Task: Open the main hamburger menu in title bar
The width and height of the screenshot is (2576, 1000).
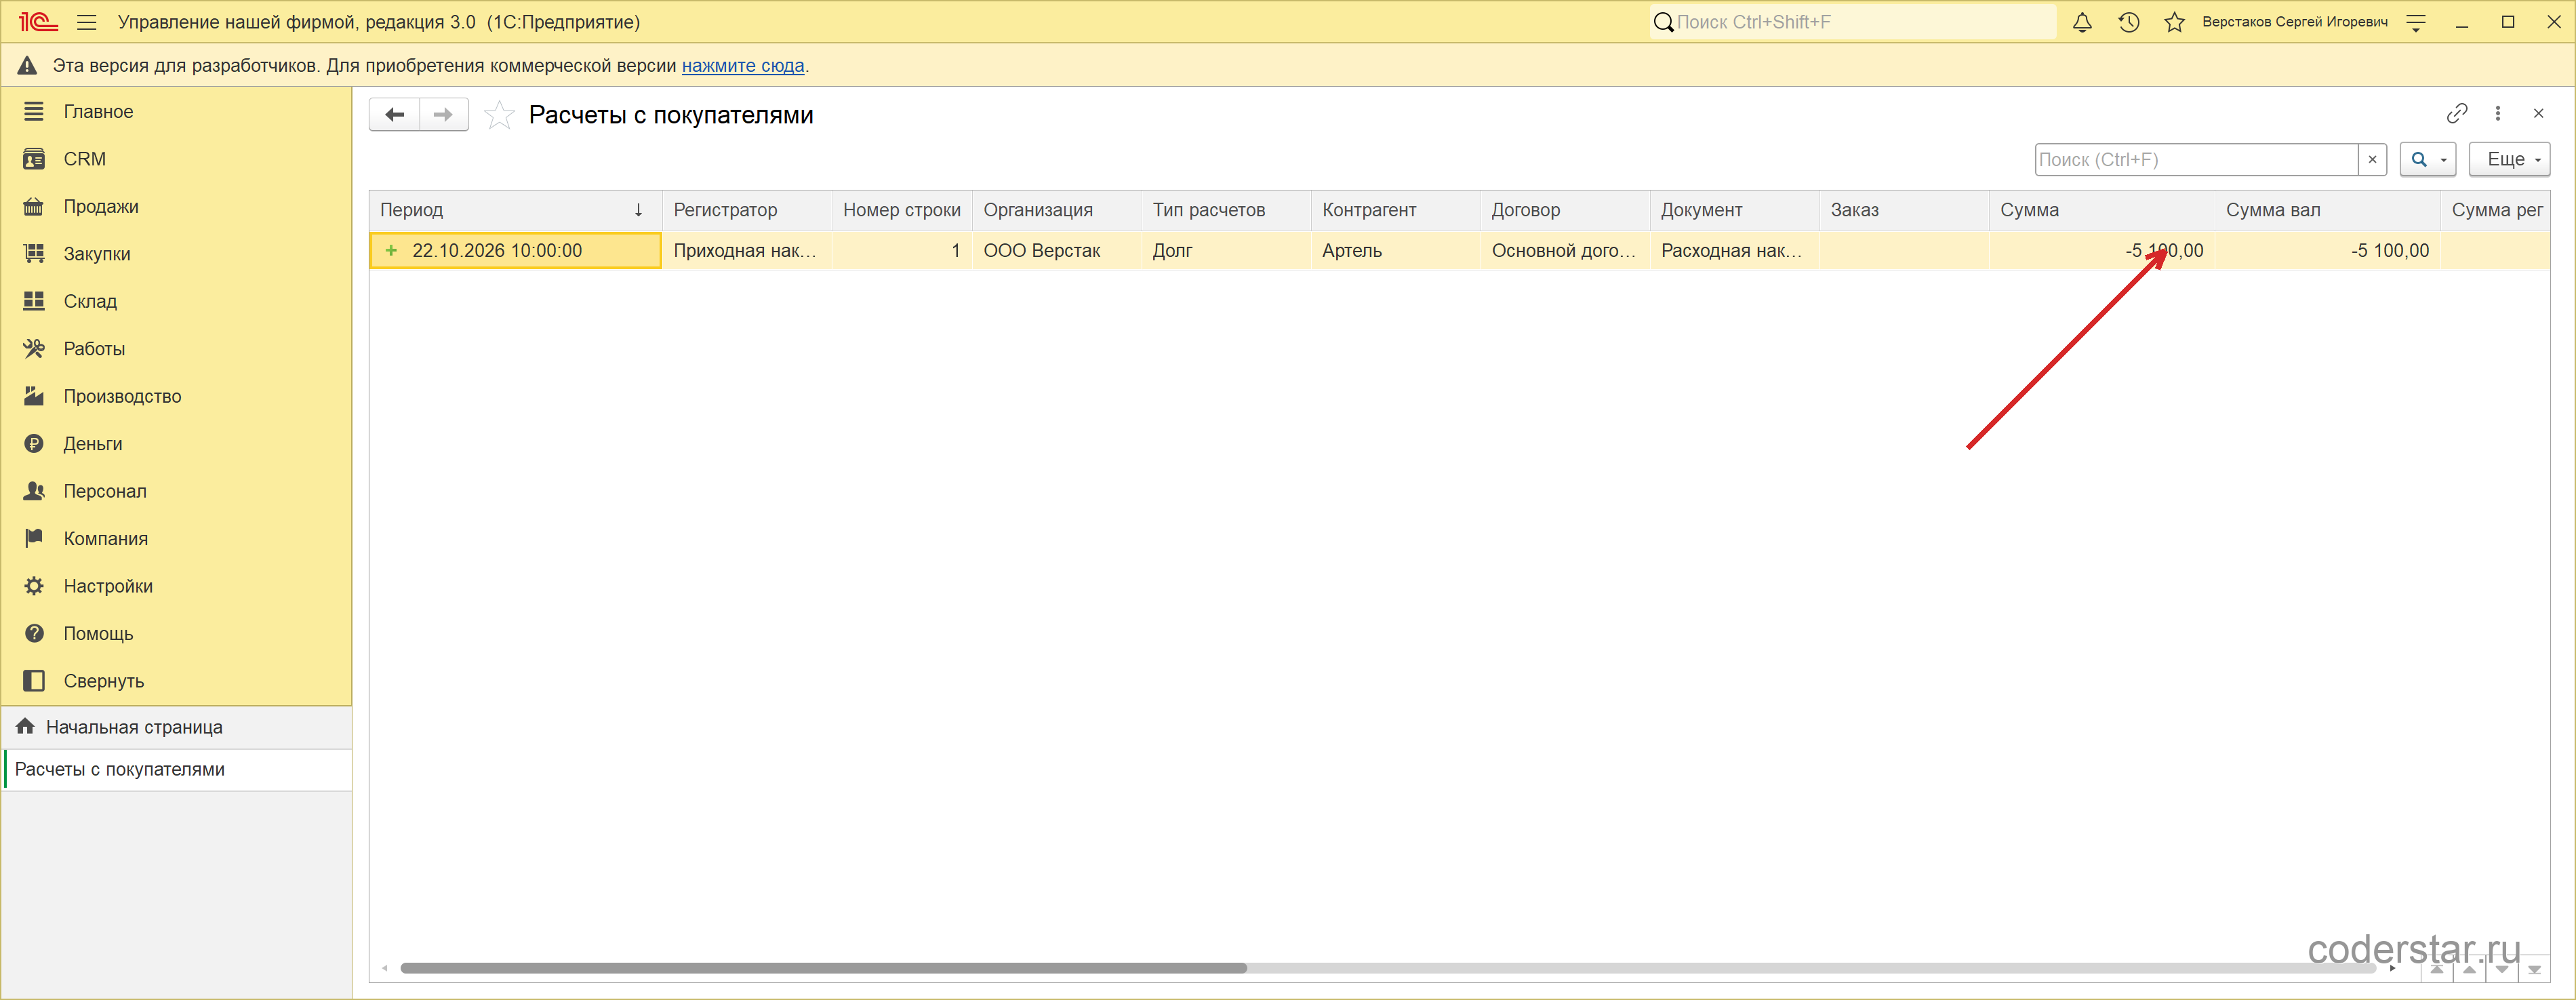Action: pyautogui.click(x=87, y=22)
